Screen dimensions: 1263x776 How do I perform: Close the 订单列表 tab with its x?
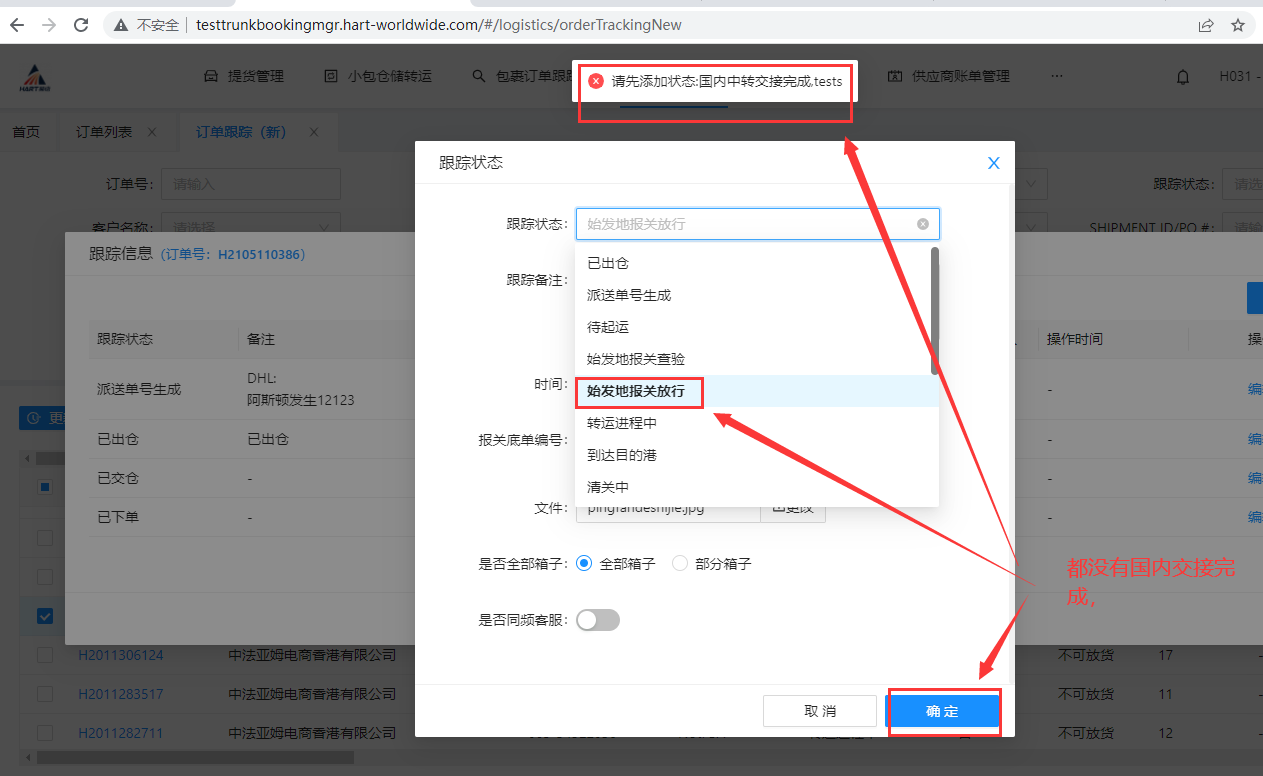pos(152,132)
